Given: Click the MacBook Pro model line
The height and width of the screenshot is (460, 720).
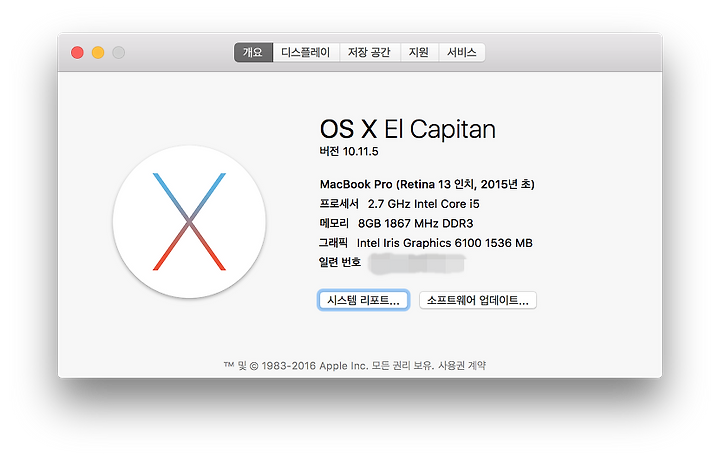Looking at the screenshot, I should pyautogui.click(x=427, y=184).
